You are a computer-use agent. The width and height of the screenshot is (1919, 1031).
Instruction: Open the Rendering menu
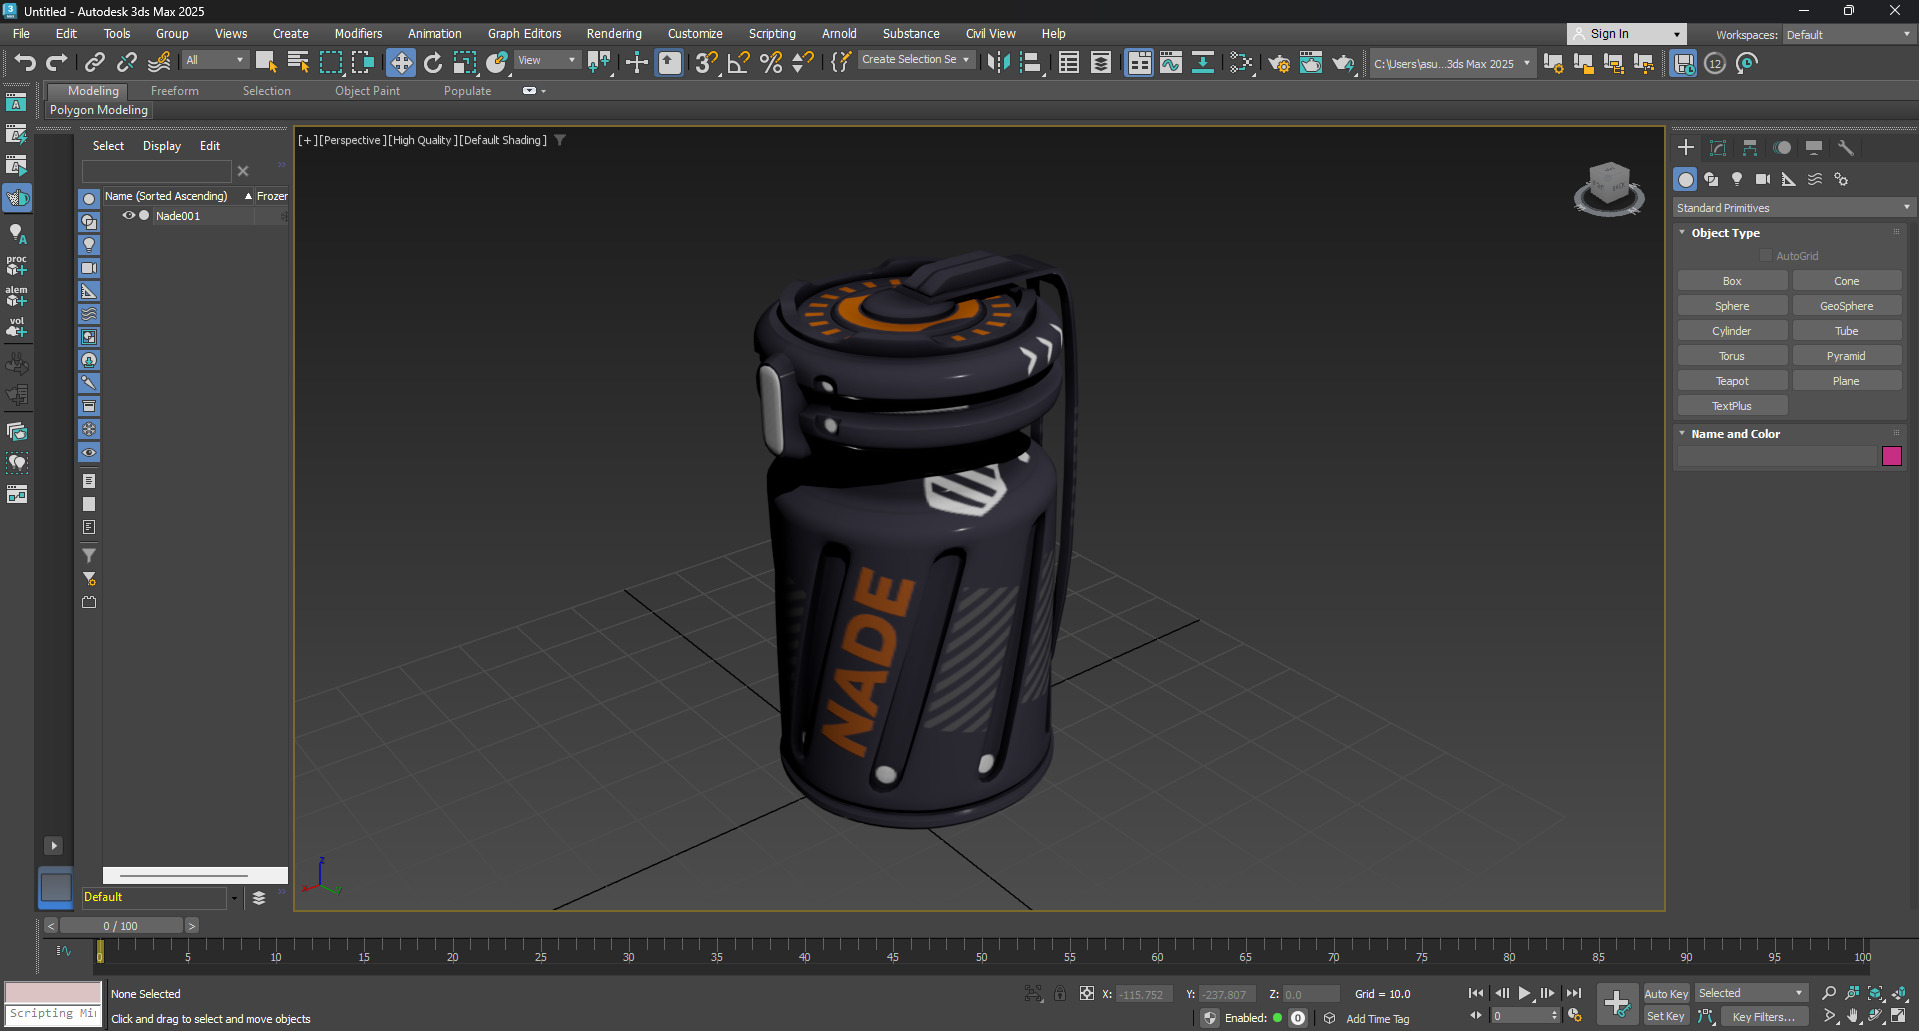(614, 33)
